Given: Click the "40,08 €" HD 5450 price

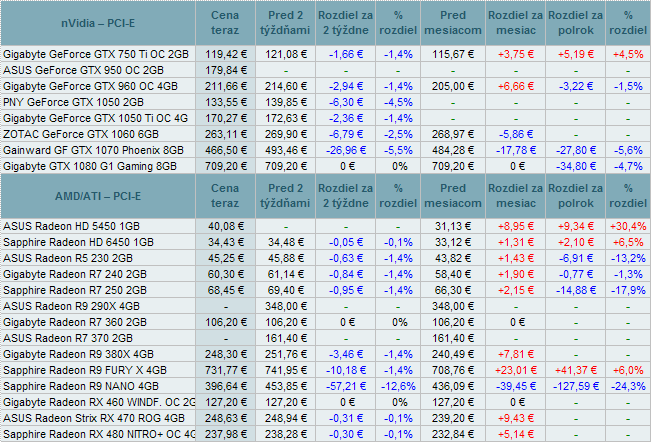Looking at the screenshot, I should click(x=225, y=226).
